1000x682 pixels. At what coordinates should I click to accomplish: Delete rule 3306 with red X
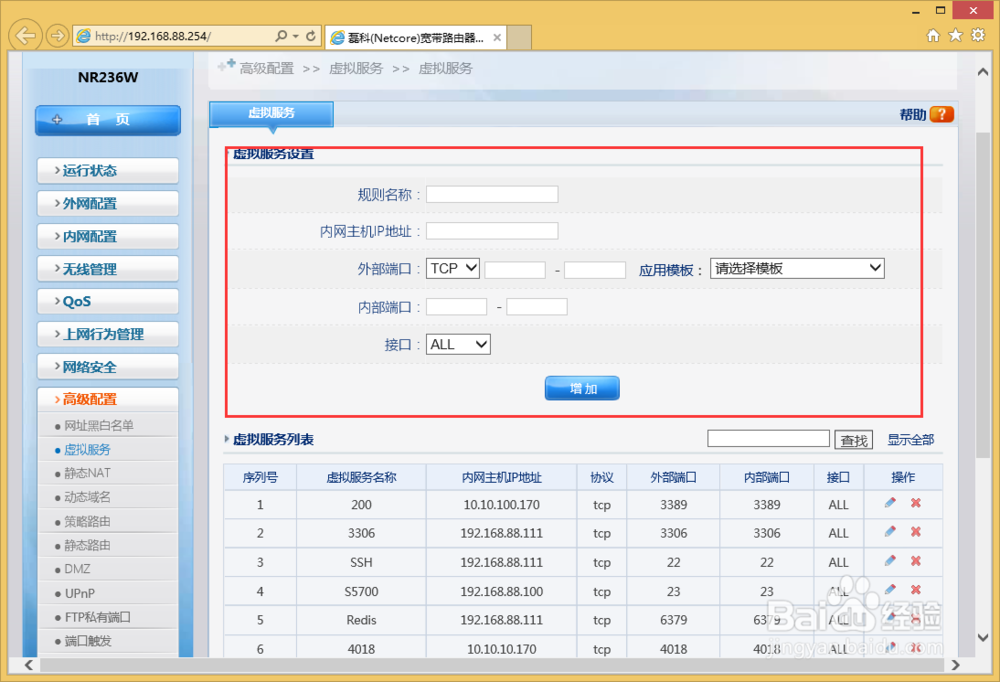pos(916,531)
